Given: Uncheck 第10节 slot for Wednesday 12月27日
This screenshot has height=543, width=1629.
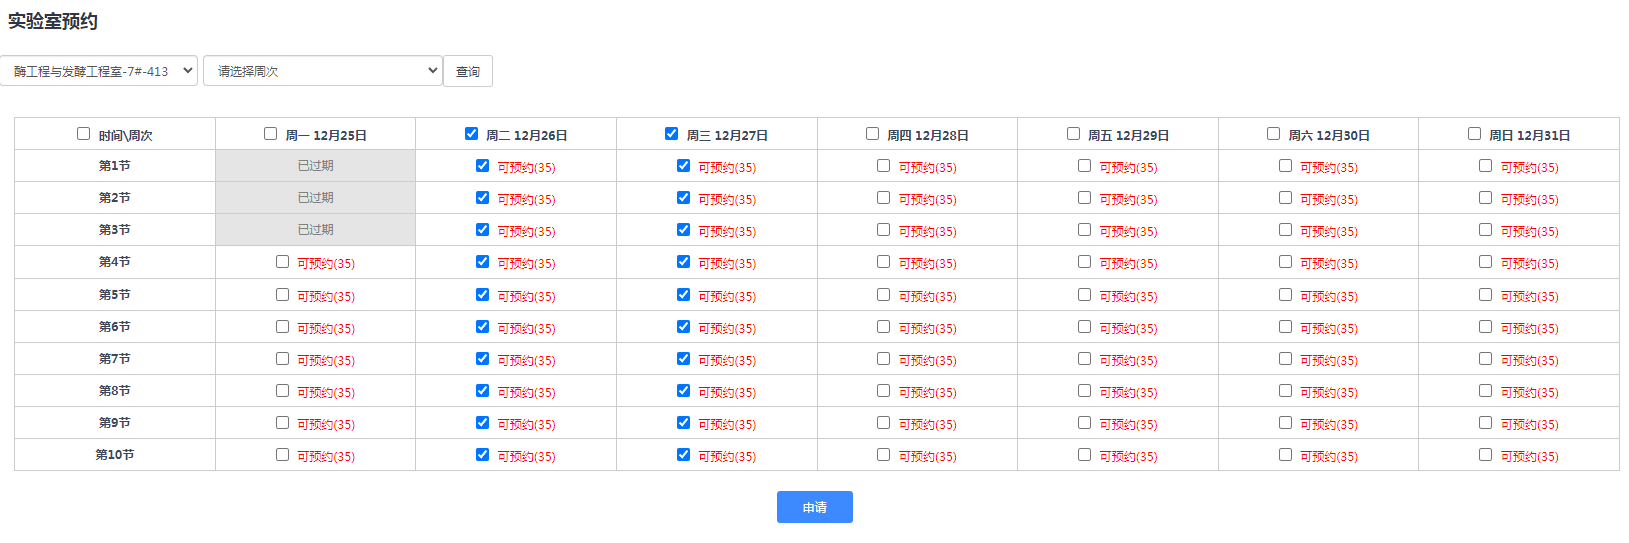Looking at the screenshot, I should [683, 455].
